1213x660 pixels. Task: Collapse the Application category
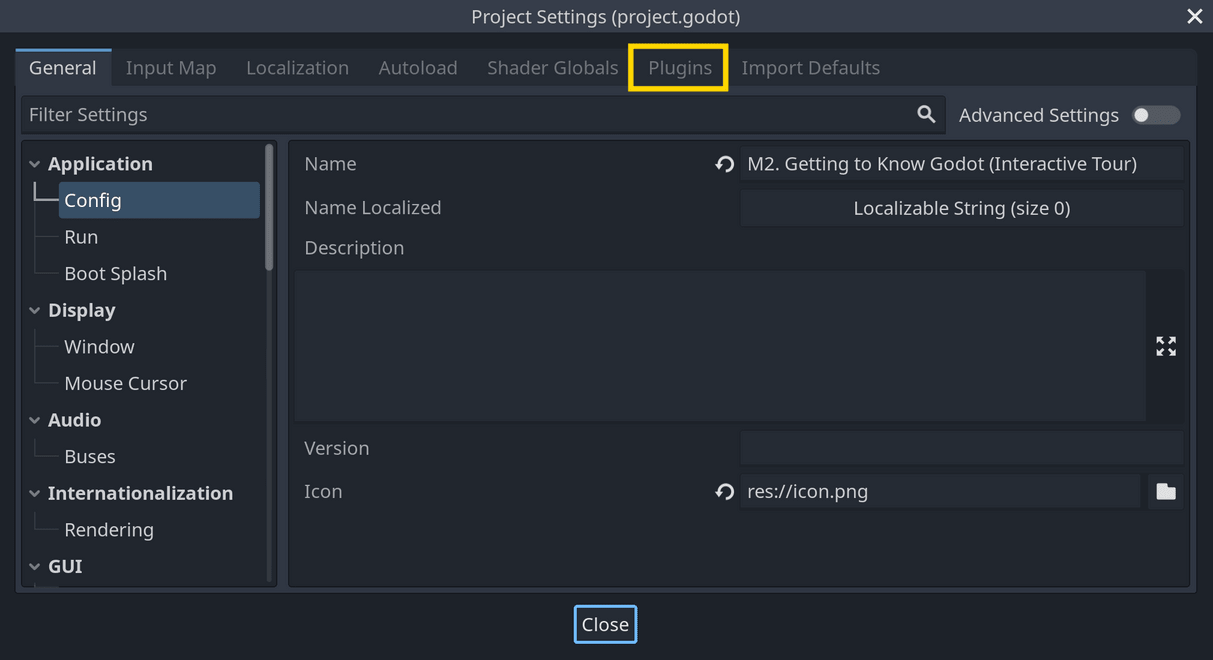[x=35, y=164]
